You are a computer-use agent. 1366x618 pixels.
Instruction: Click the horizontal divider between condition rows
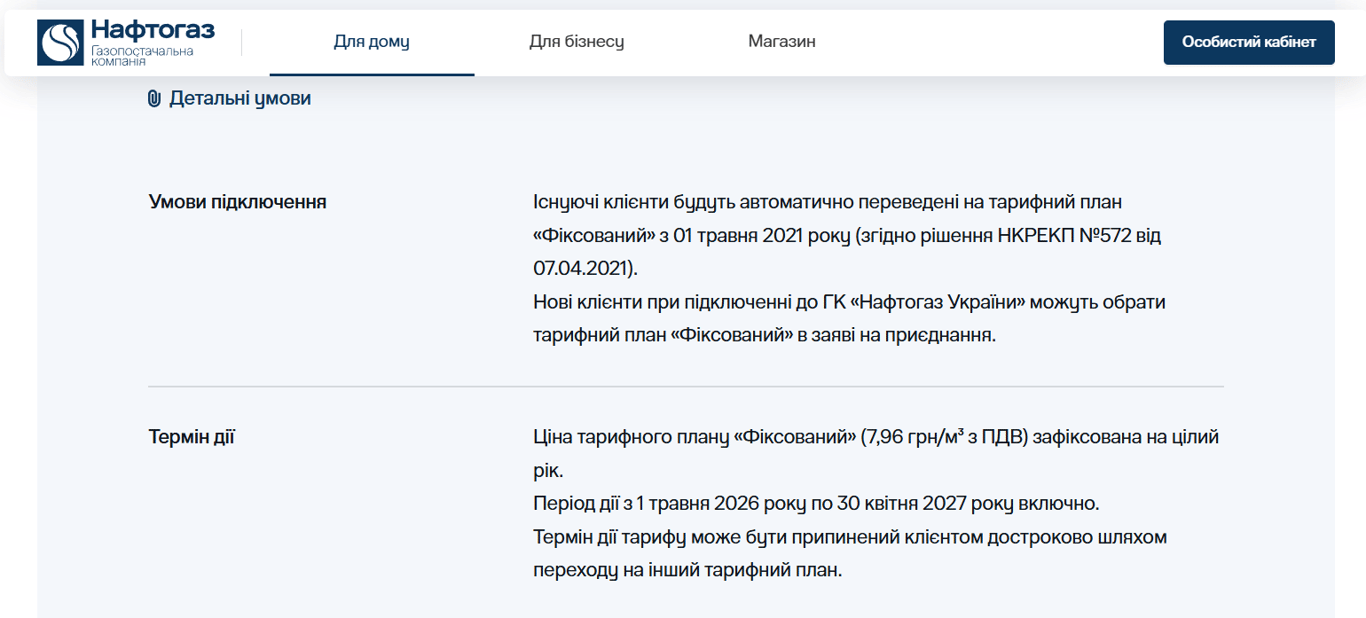(x=686, y=386)
